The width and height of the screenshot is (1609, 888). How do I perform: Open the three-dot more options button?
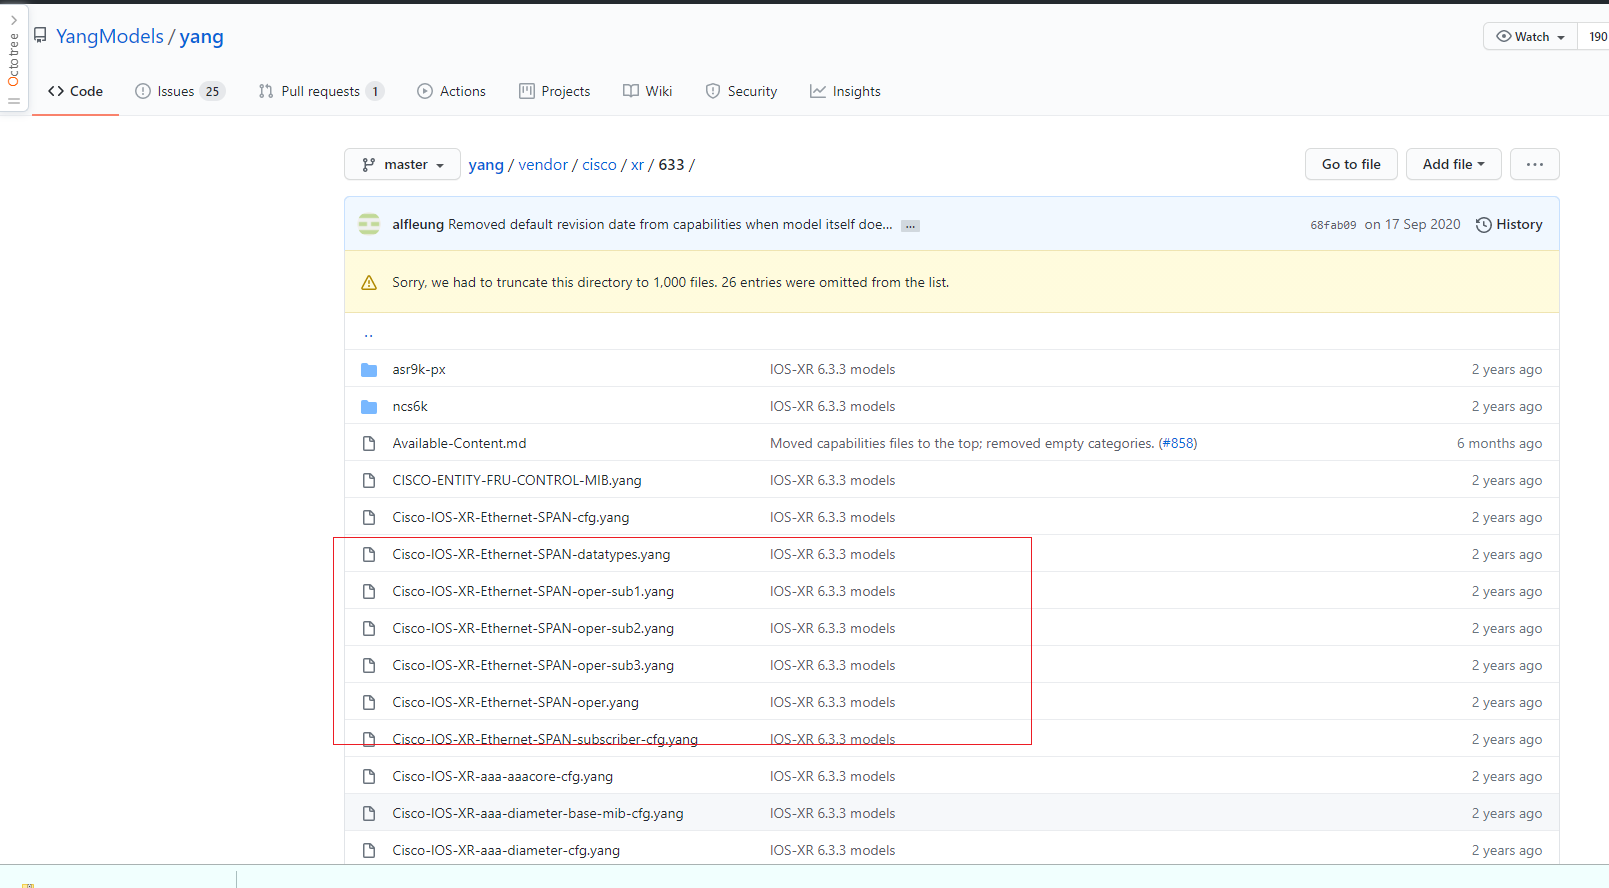tap(1535, 164)
